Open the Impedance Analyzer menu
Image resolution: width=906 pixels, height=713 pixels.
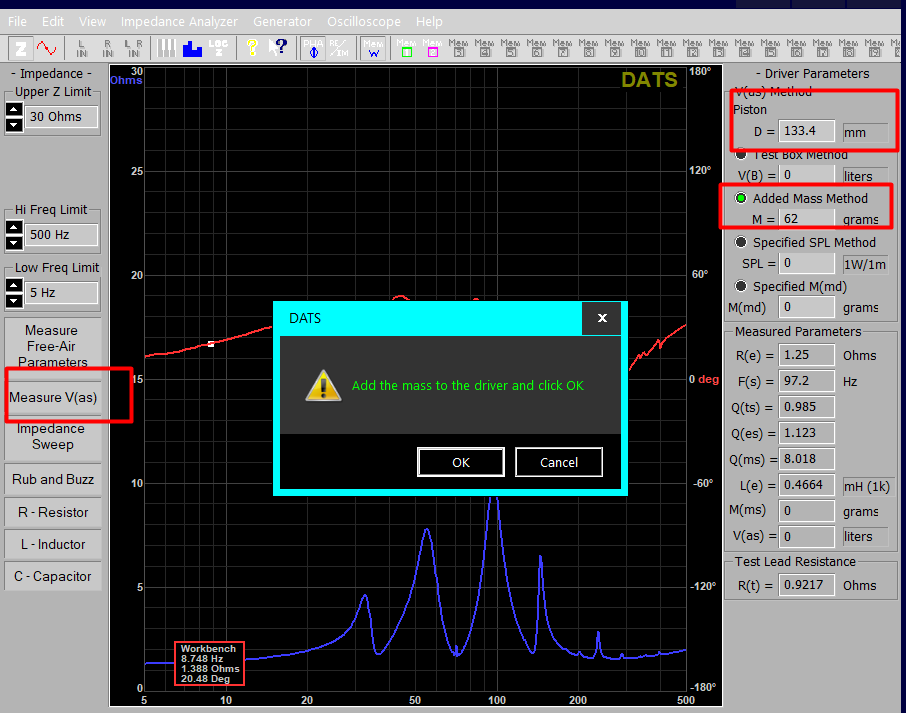click(x=179, y=21)
